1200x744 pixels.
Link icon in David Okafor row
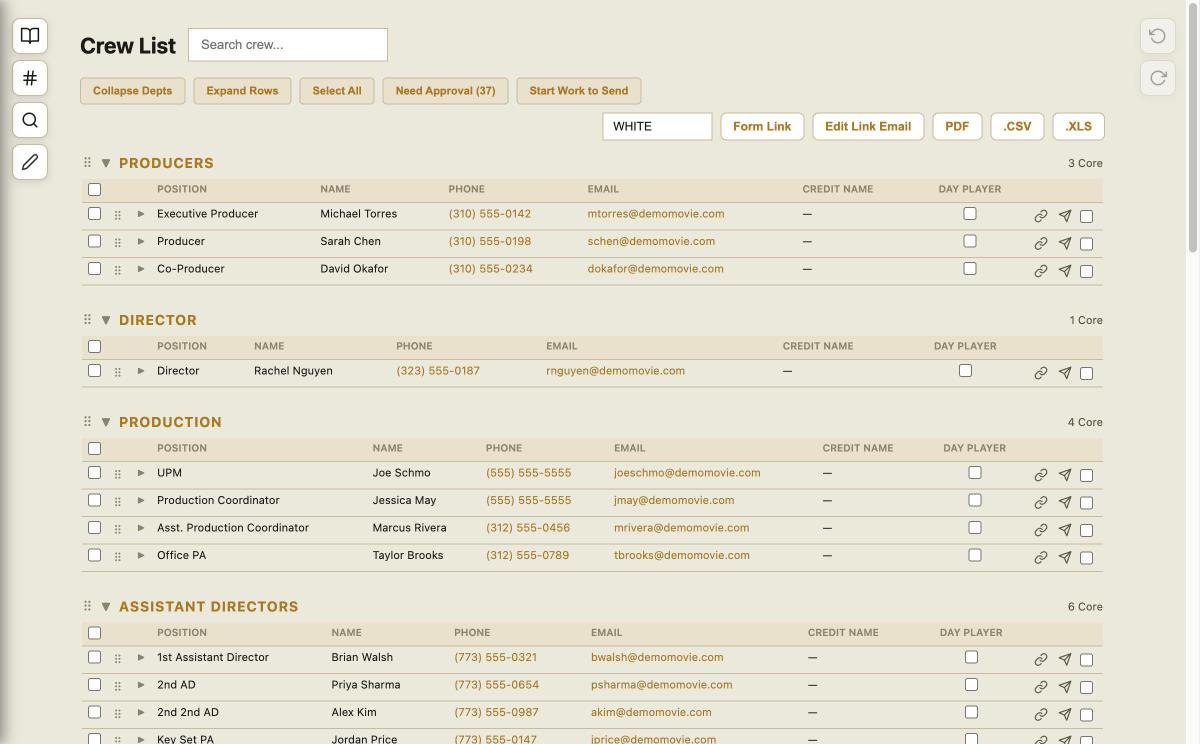click(x=1041, y=271)
